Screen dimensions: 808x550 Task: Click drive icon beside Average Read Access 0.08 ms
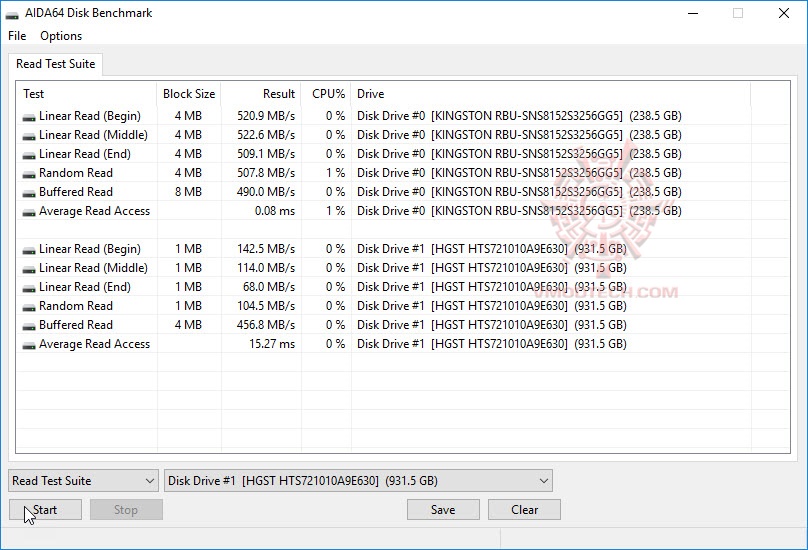pos(29,213)
